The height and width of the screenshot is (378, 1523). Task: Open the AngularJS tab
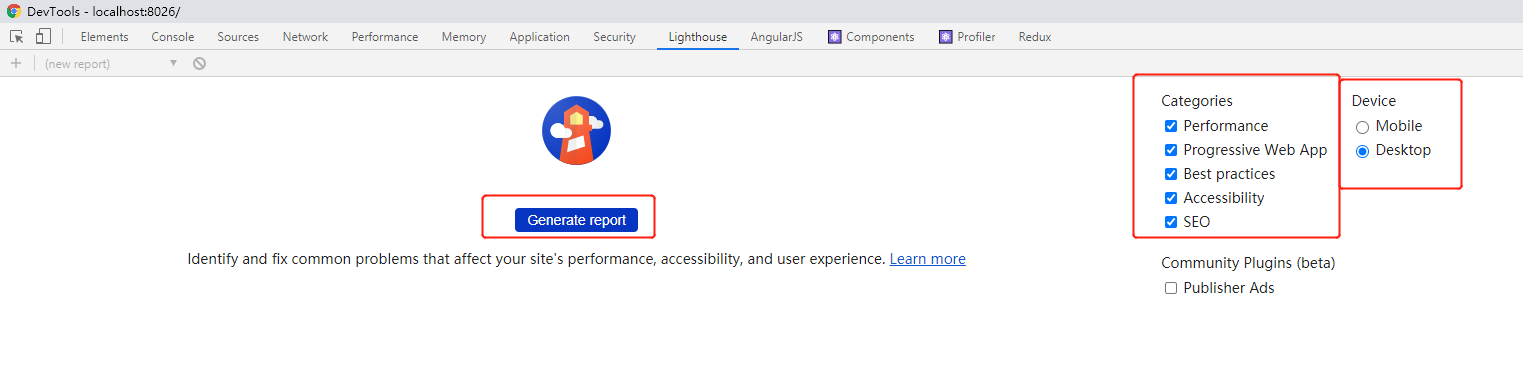tap(777, 37)
